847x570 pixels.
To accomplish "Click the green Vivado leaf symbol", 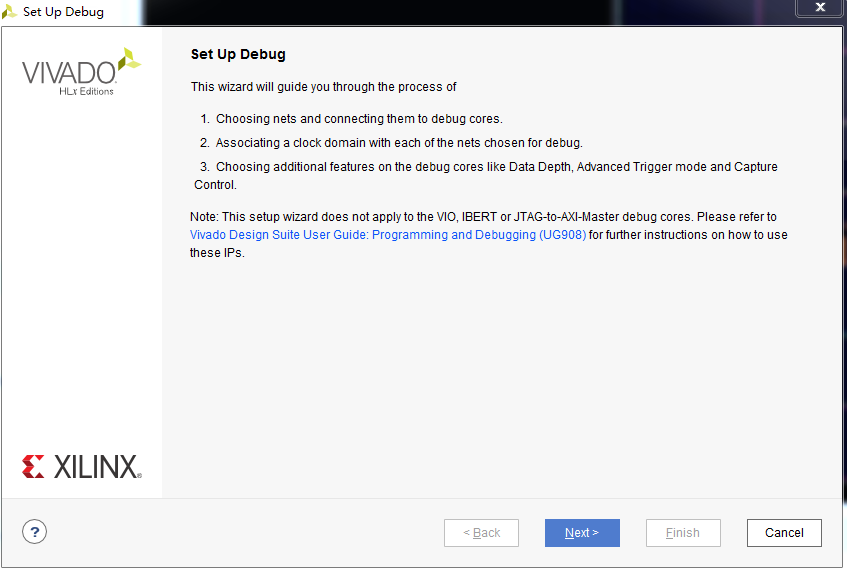I will coord(129,59).
